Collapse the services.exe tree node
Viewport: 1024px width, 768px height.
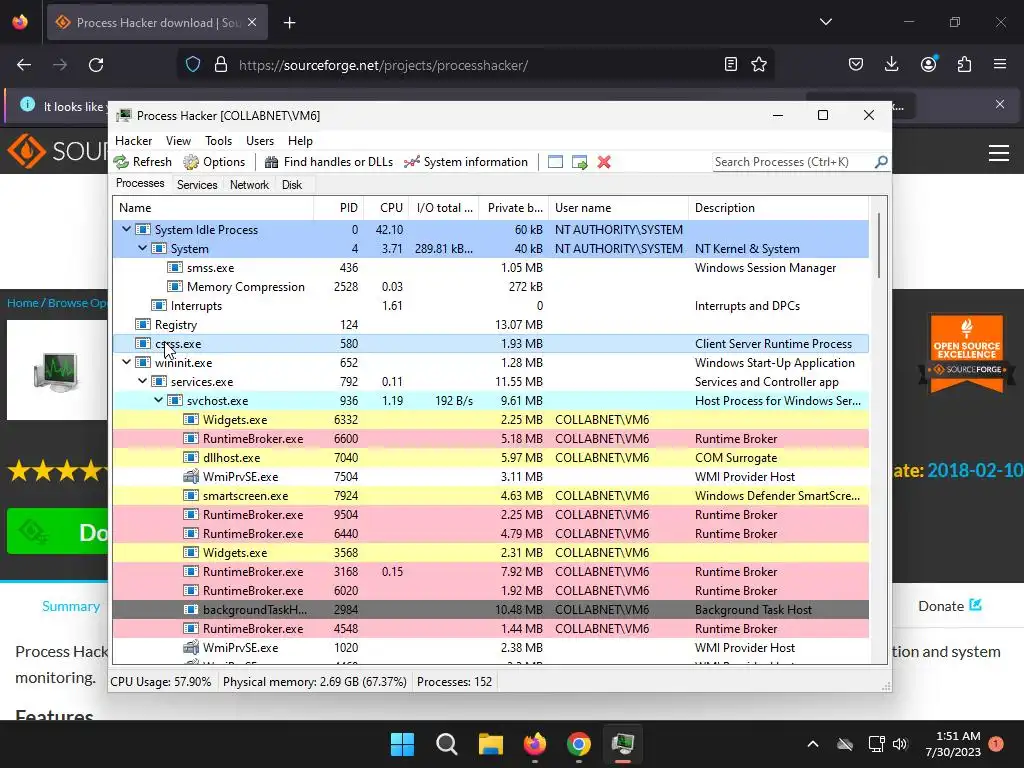tap(142, 381)
